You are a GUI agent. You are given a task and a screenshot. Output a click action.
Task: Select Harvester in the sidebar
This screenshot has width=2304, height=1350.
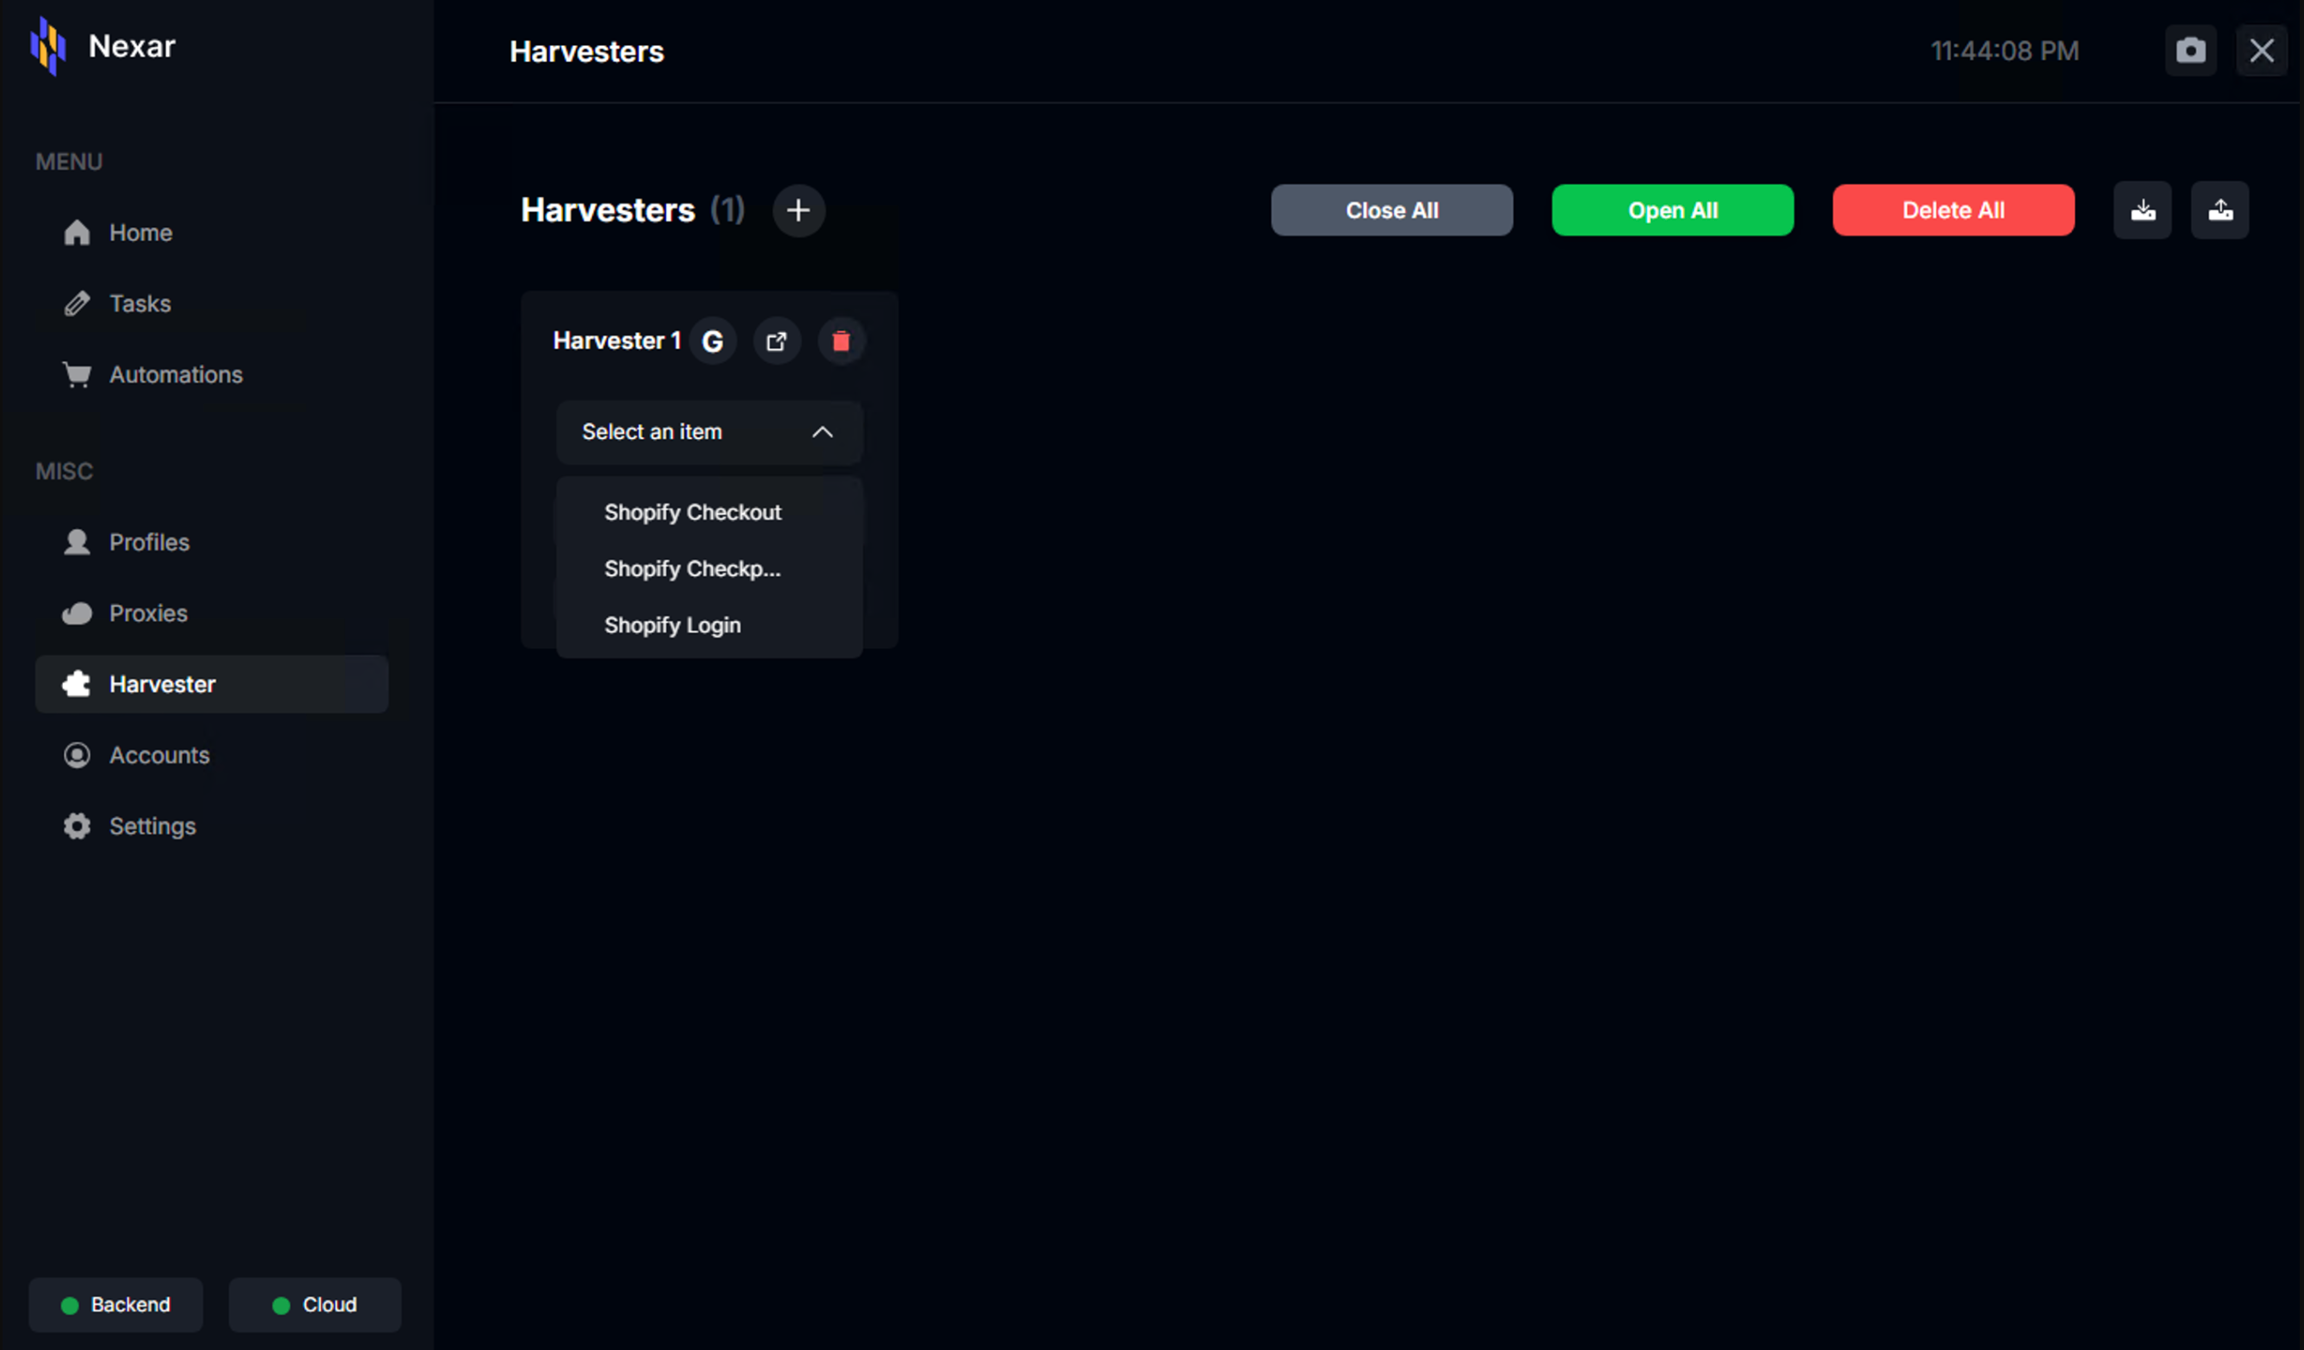212,684
